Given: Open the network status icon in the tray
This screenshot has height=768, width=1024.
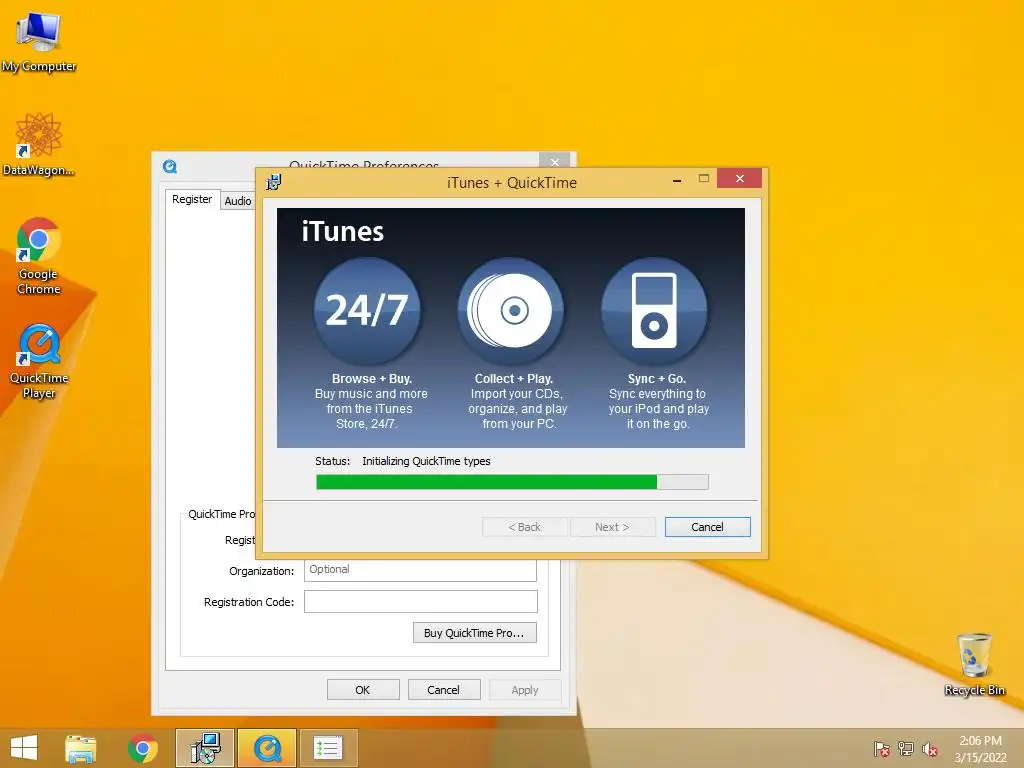Looking at the screenshot, I should [906, 749].
